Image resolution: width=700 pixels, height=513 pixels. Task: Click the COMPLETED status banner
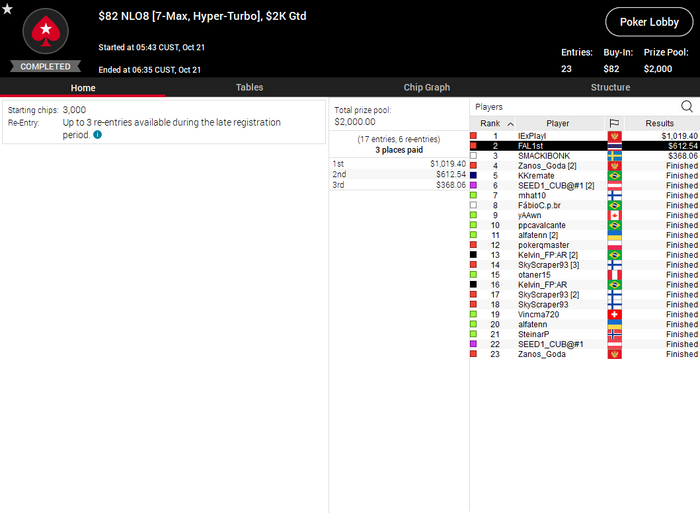[46, 67]
